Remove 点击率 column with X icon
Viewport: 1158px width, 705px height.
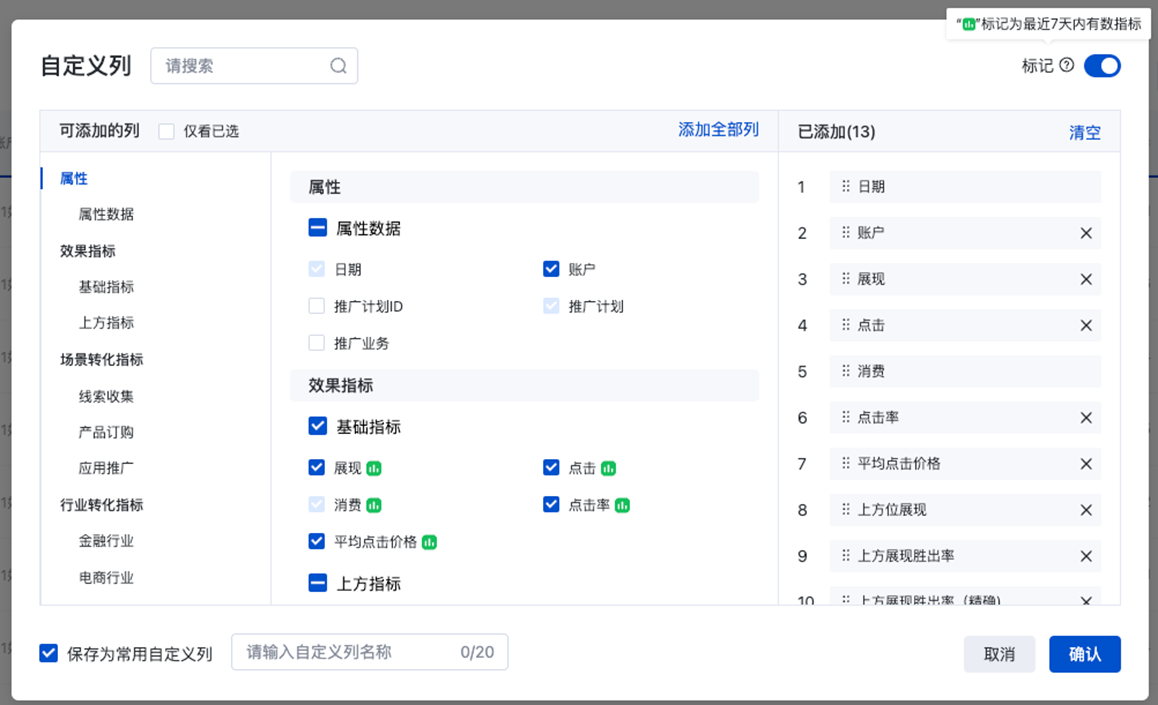coord(1086,418)
